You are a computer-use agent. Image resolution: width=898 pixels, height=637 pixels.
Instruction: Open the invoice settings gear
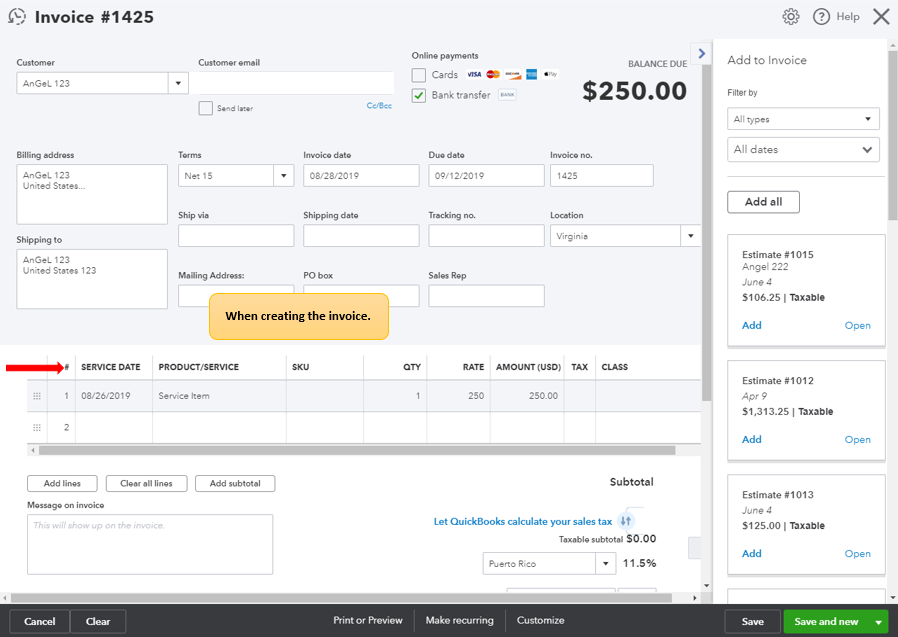[791, 17]
